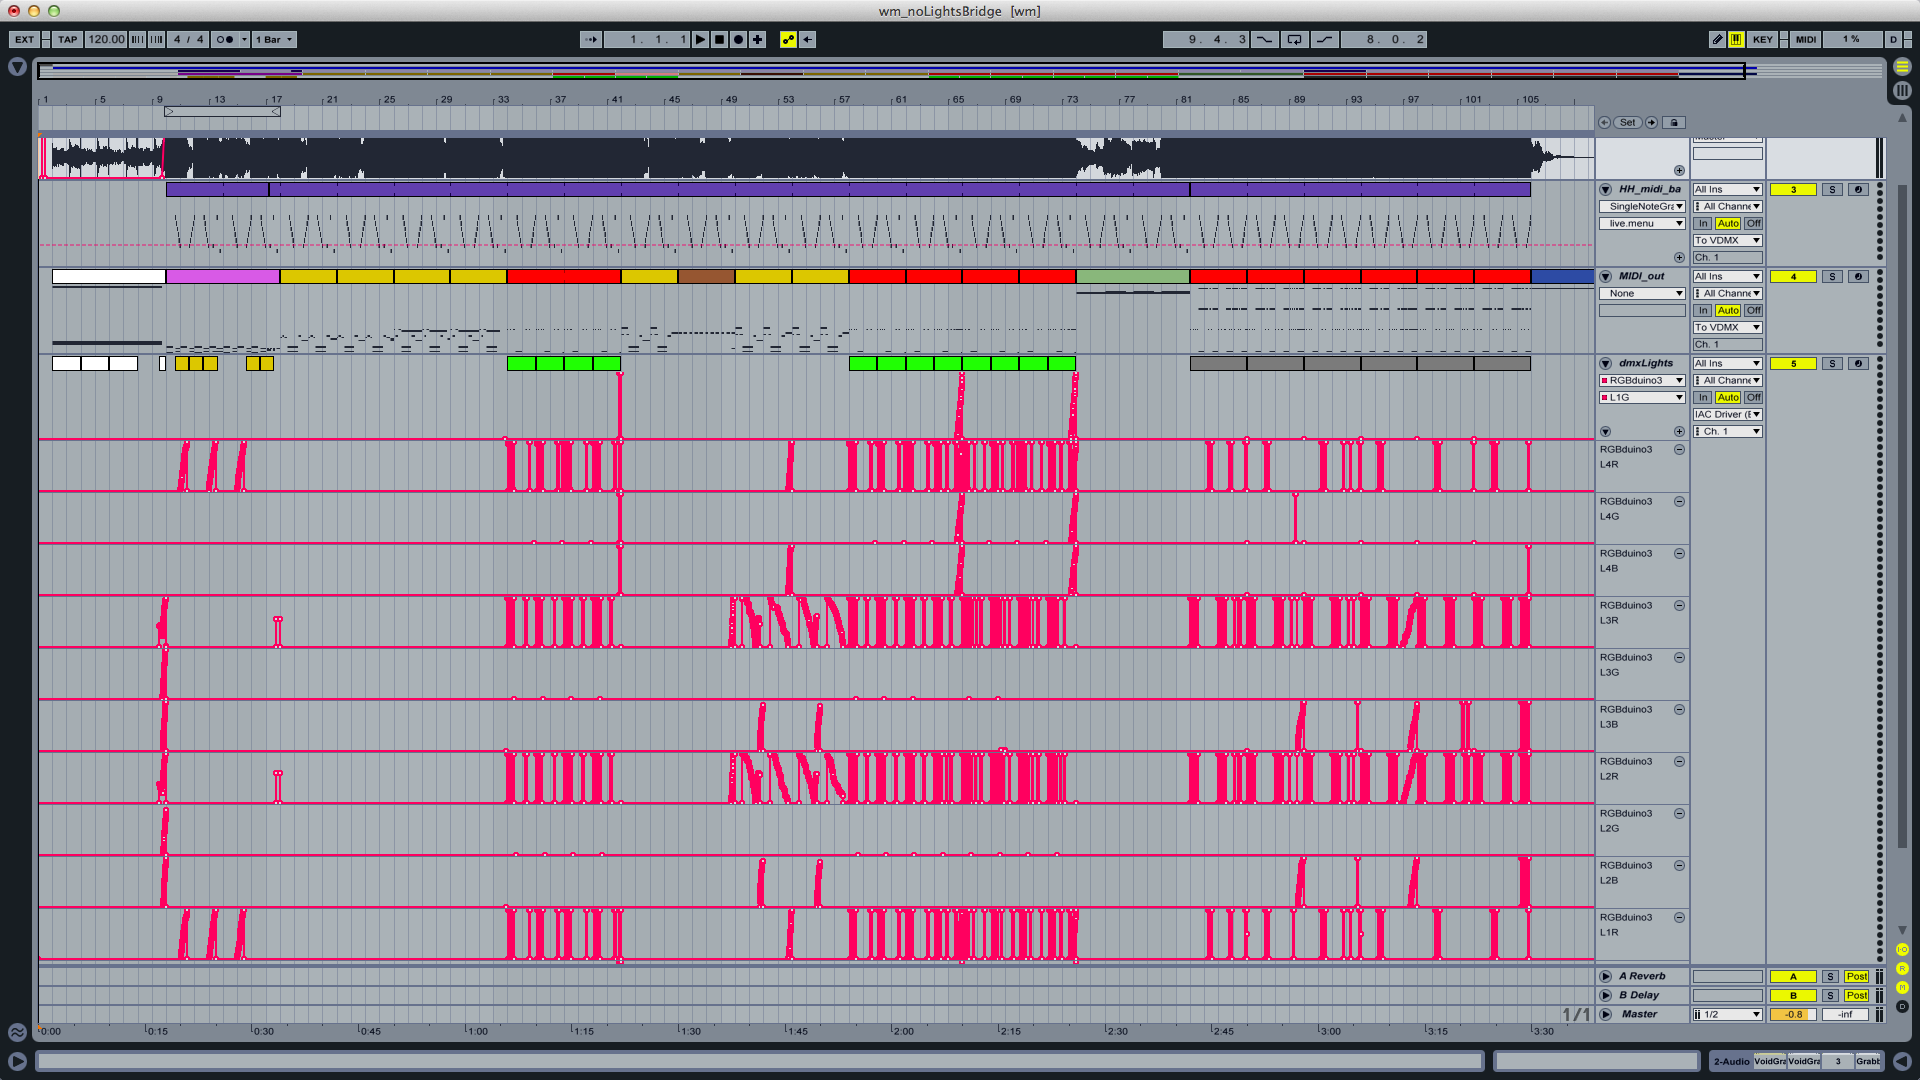Toggle Computer MIDI Keyboard button
1920x1080 pixels.
[1736, 39]
